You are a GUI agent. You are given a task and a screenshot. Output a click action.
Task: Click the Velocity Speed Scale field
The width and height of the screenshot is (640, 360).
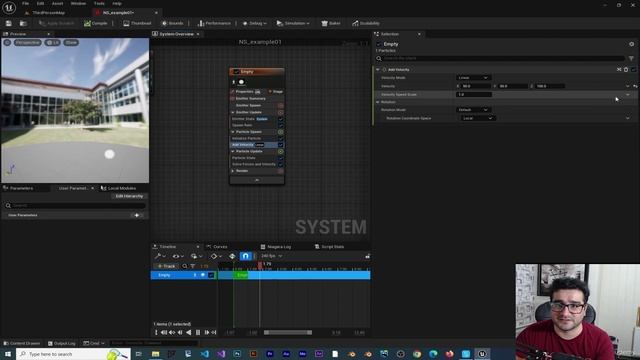473,94
